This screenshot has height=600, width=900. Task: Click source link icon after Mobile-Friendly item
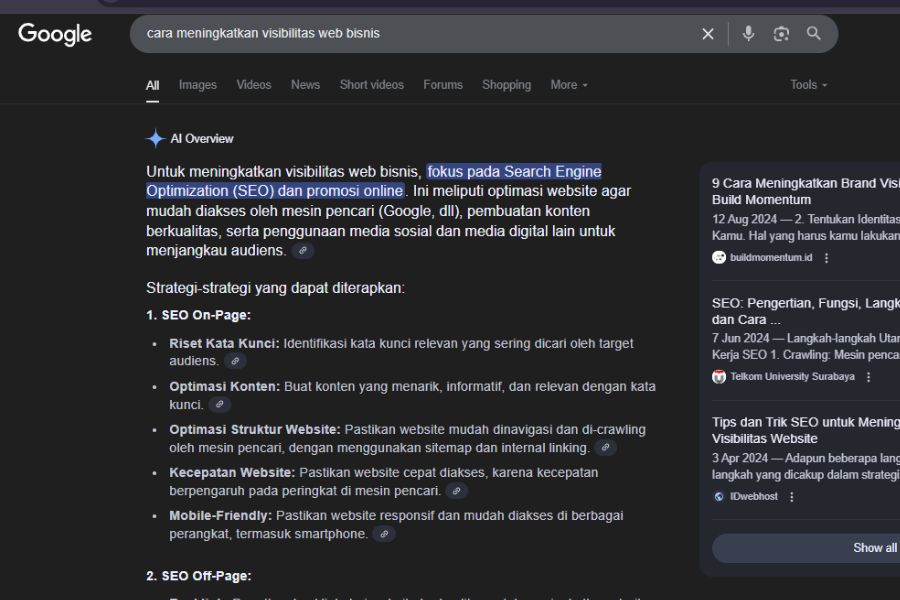coord(384,535)
